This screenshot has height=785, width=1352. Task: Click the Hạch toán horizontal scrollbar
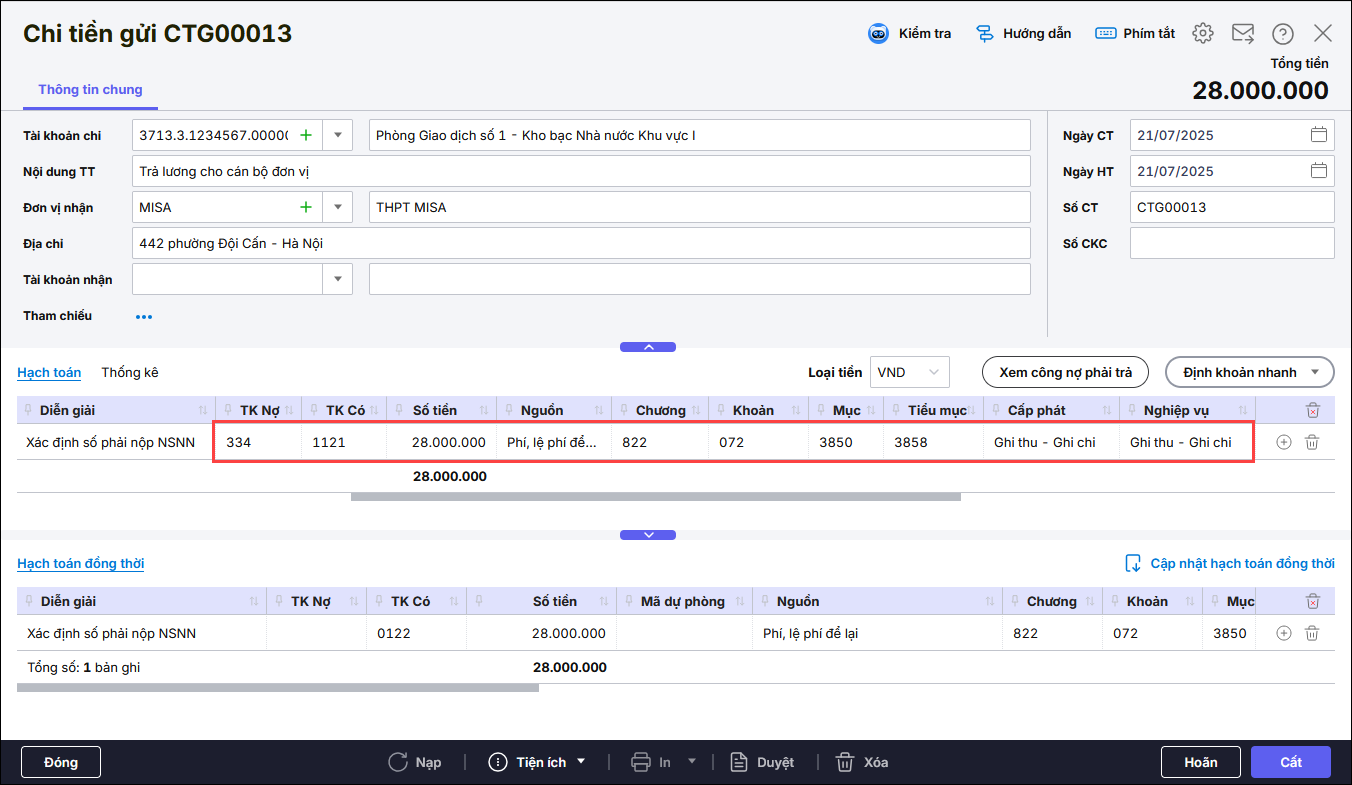(655, 496)
